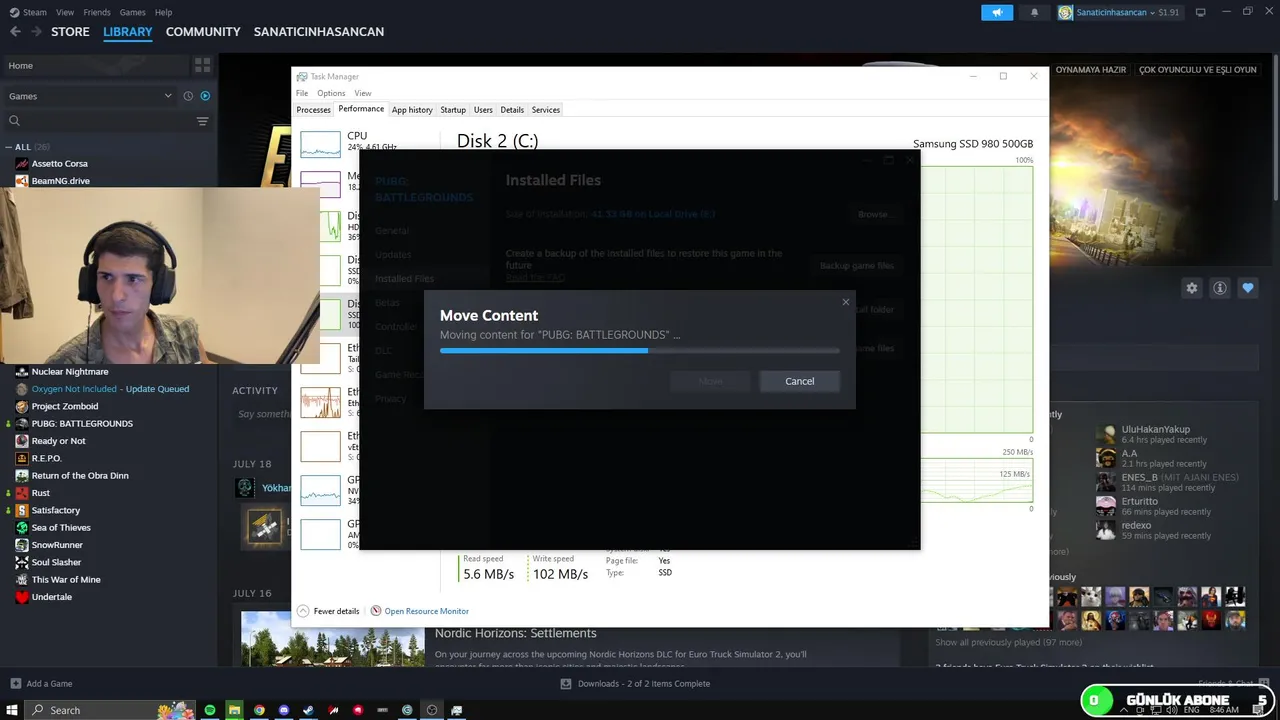
Task: Go forward with the Steam forward arrow
Action: point(37,32)
